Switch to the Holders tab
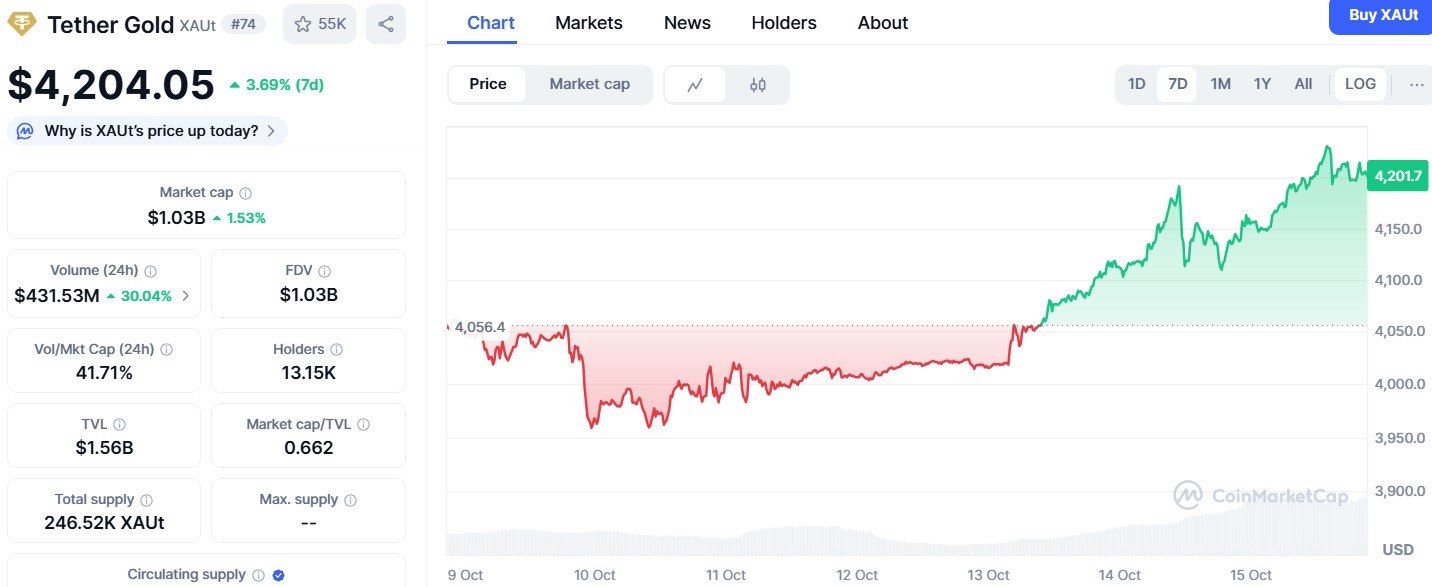 coord(784,23)
